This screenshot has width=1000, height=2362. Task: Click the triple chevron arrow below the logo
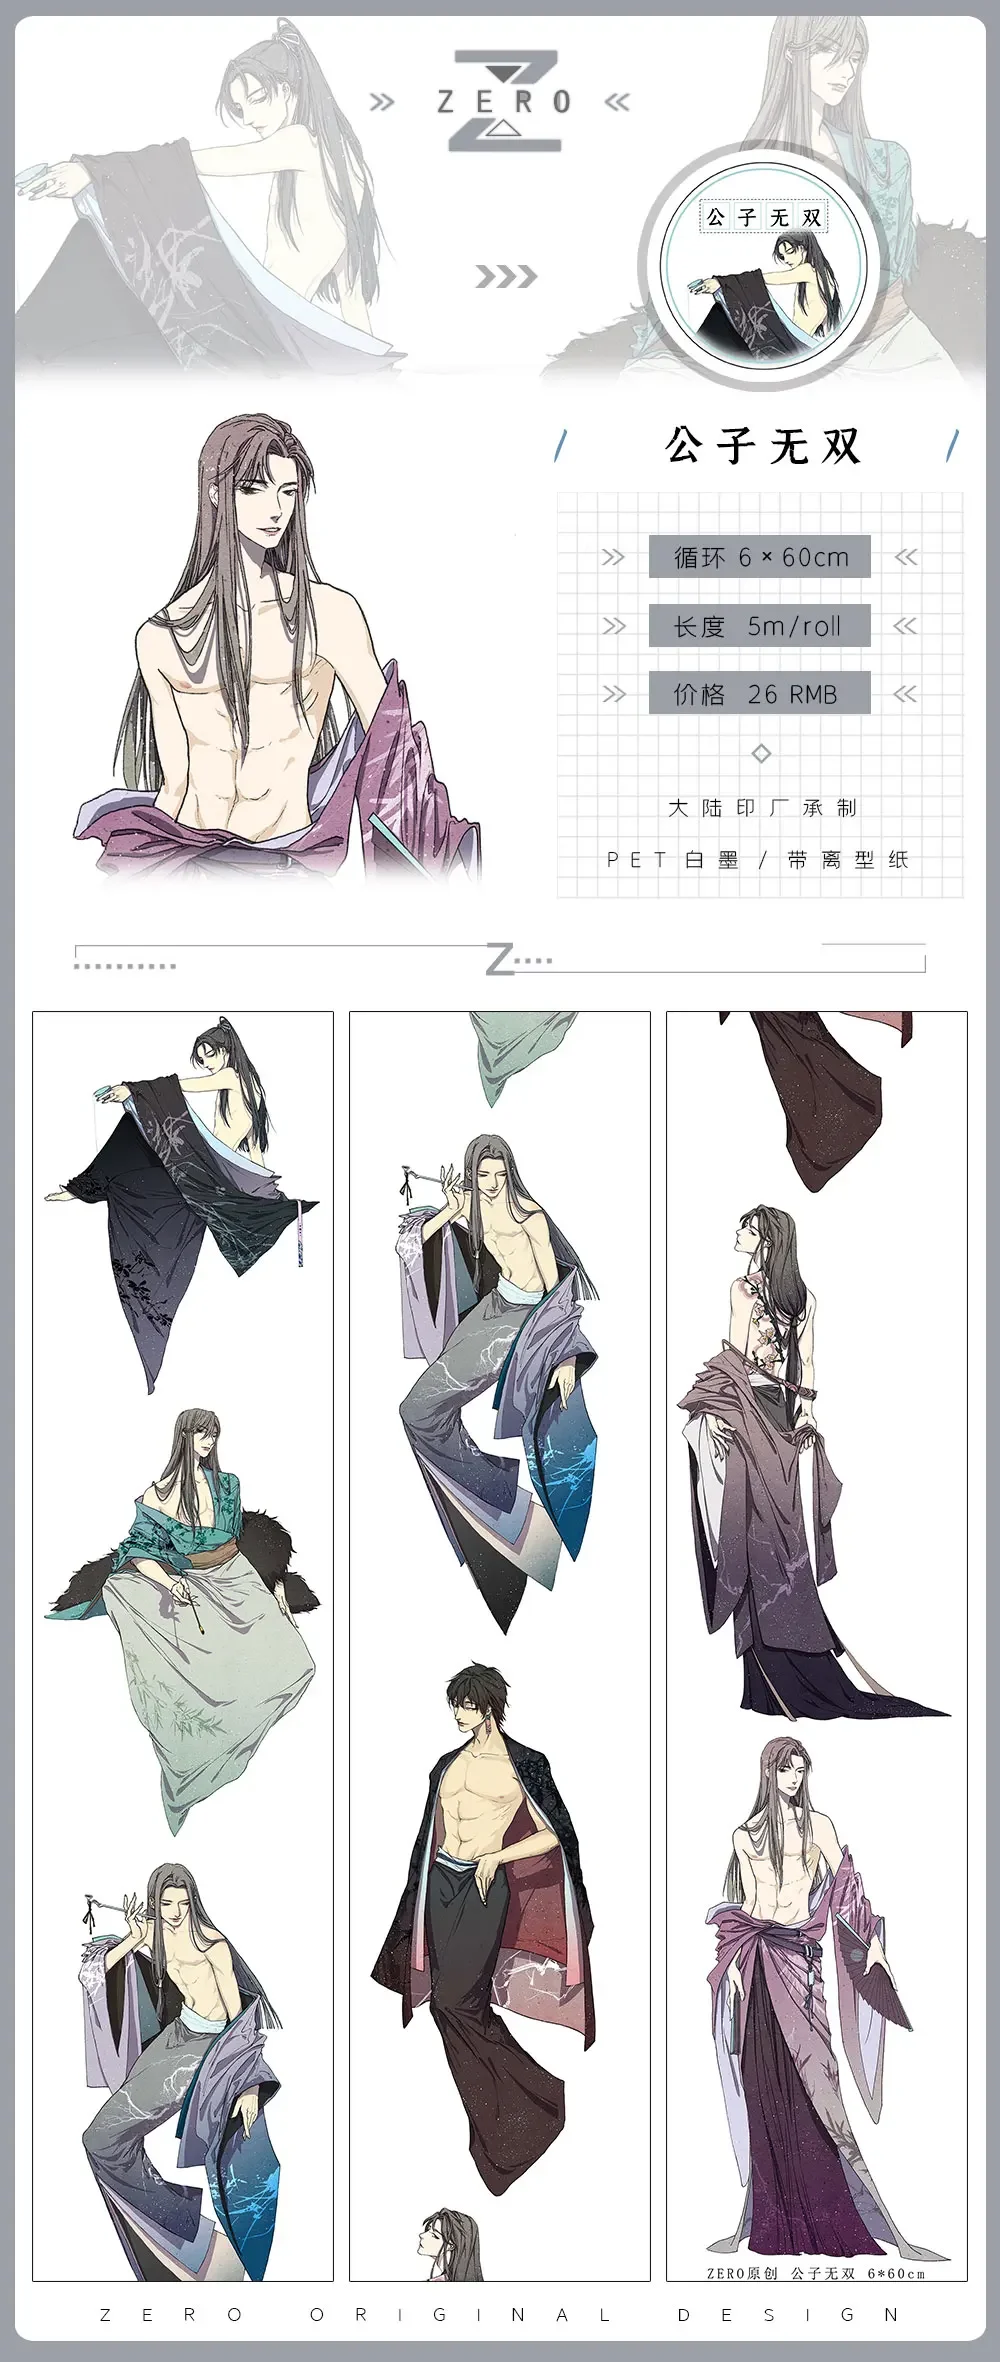click(506, 277)
